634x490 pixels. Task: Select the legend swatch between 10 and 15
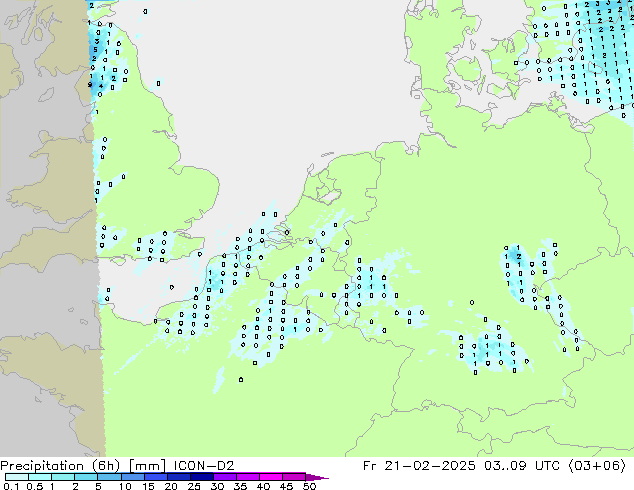point(132,477)
